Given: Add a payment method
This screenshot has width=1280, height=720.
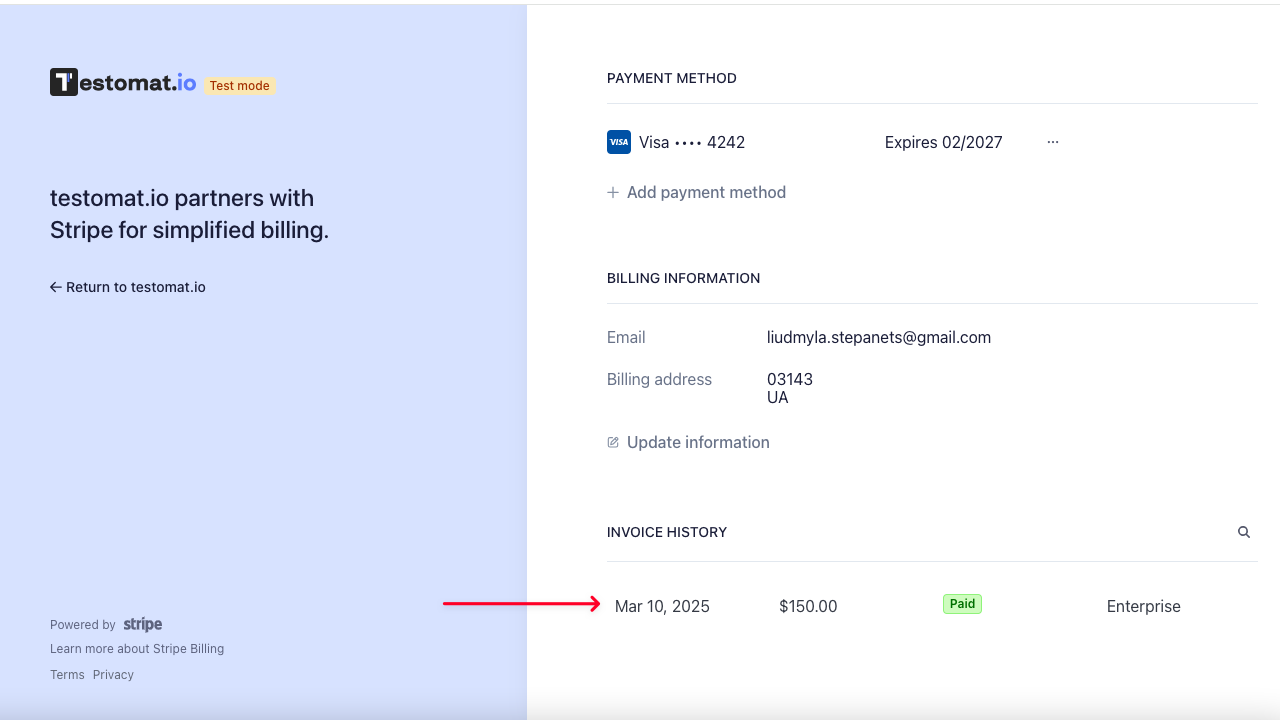Looking at the screenshot, I should point(697,192).
